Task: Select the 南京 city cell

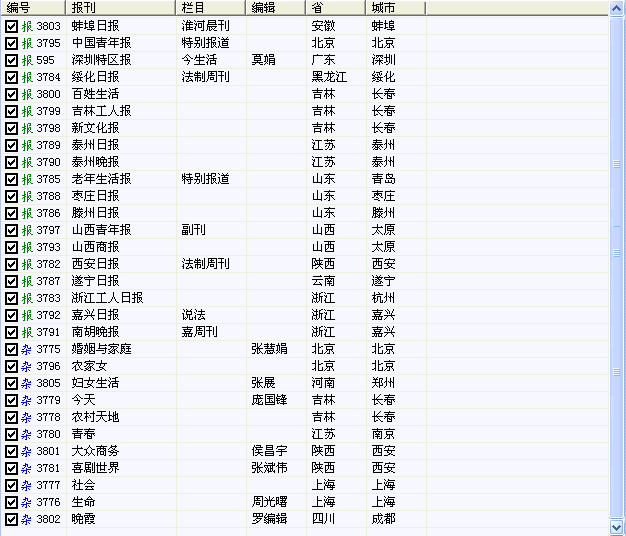Action: click(x=383, y=434)
